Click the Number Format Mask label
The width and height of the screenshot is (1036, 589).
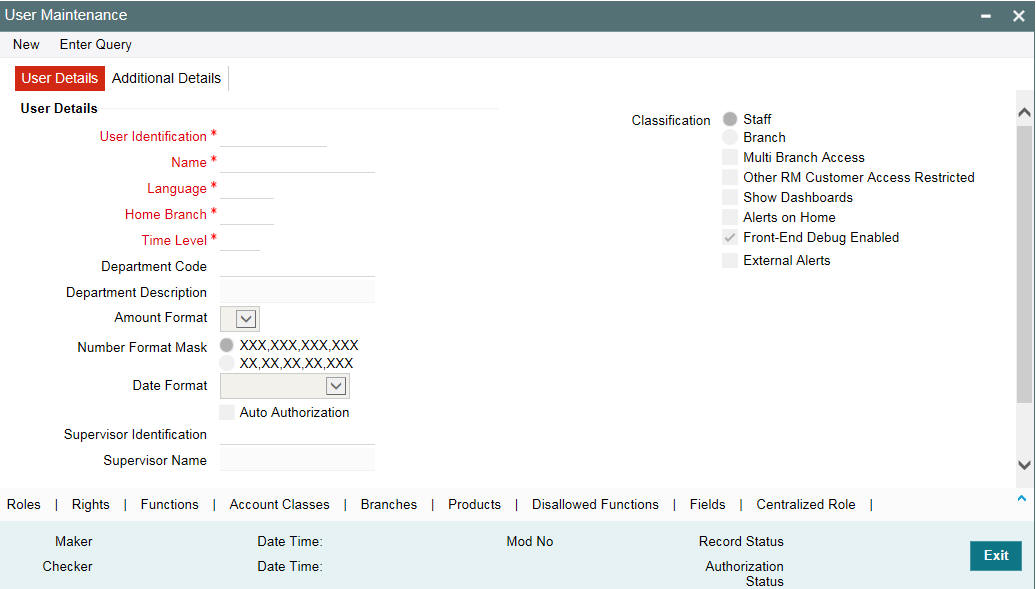[142, 347]
